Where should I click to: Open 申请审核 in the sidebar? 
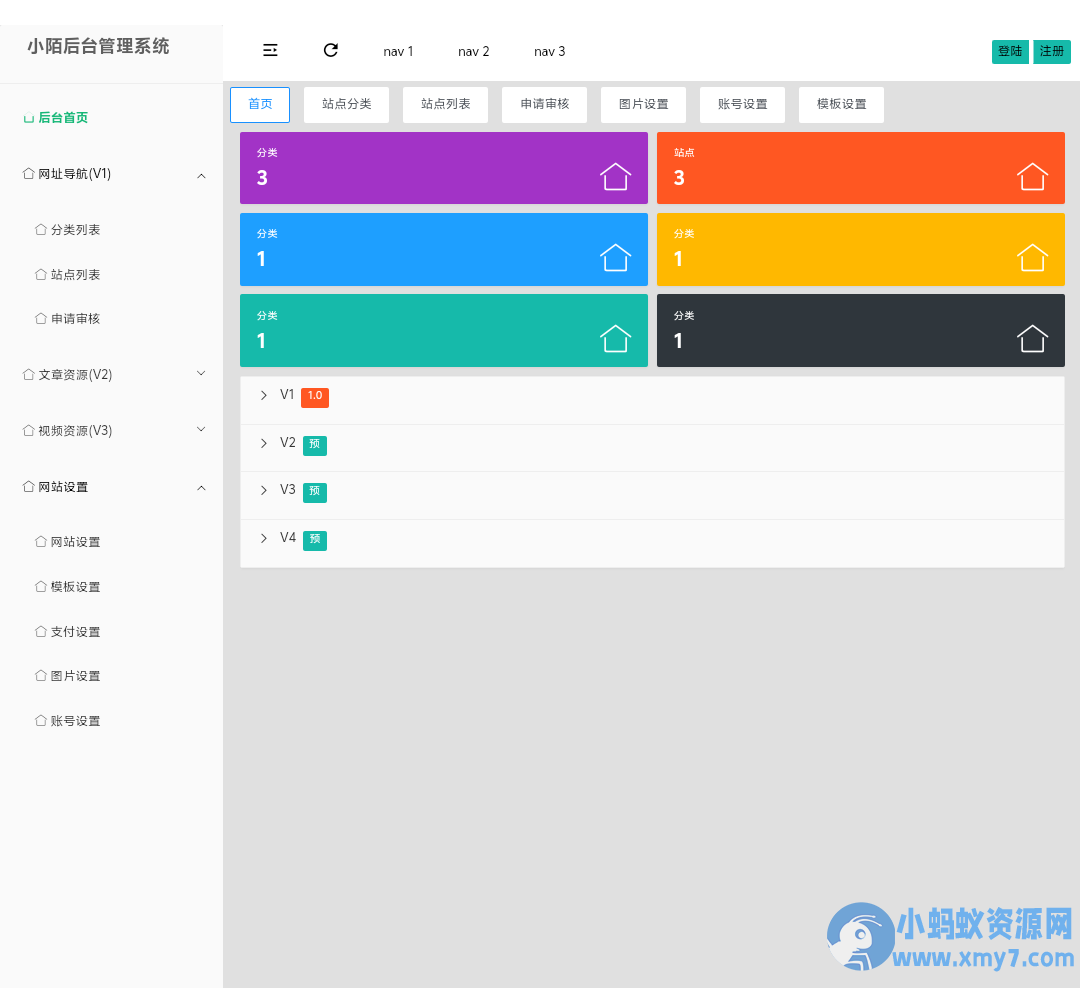(75, 318)
